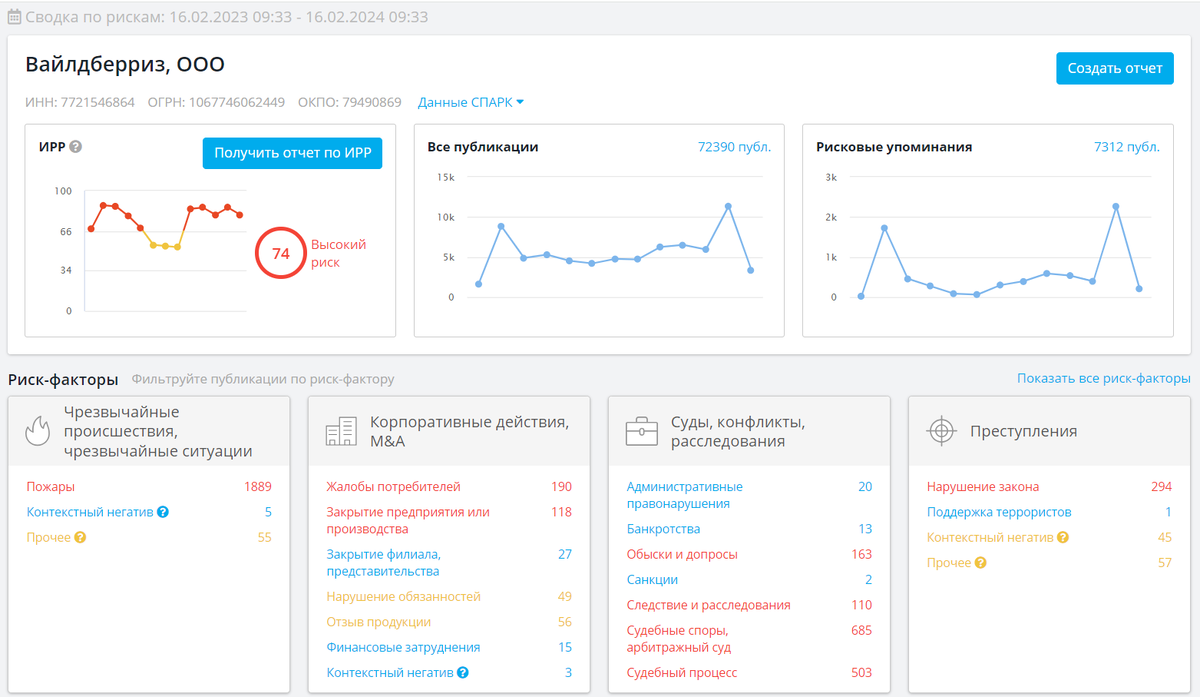Click the highest peak point on Рисковые упоминания chart
Screen dimensions: 1200x697
click(1115, 207)
